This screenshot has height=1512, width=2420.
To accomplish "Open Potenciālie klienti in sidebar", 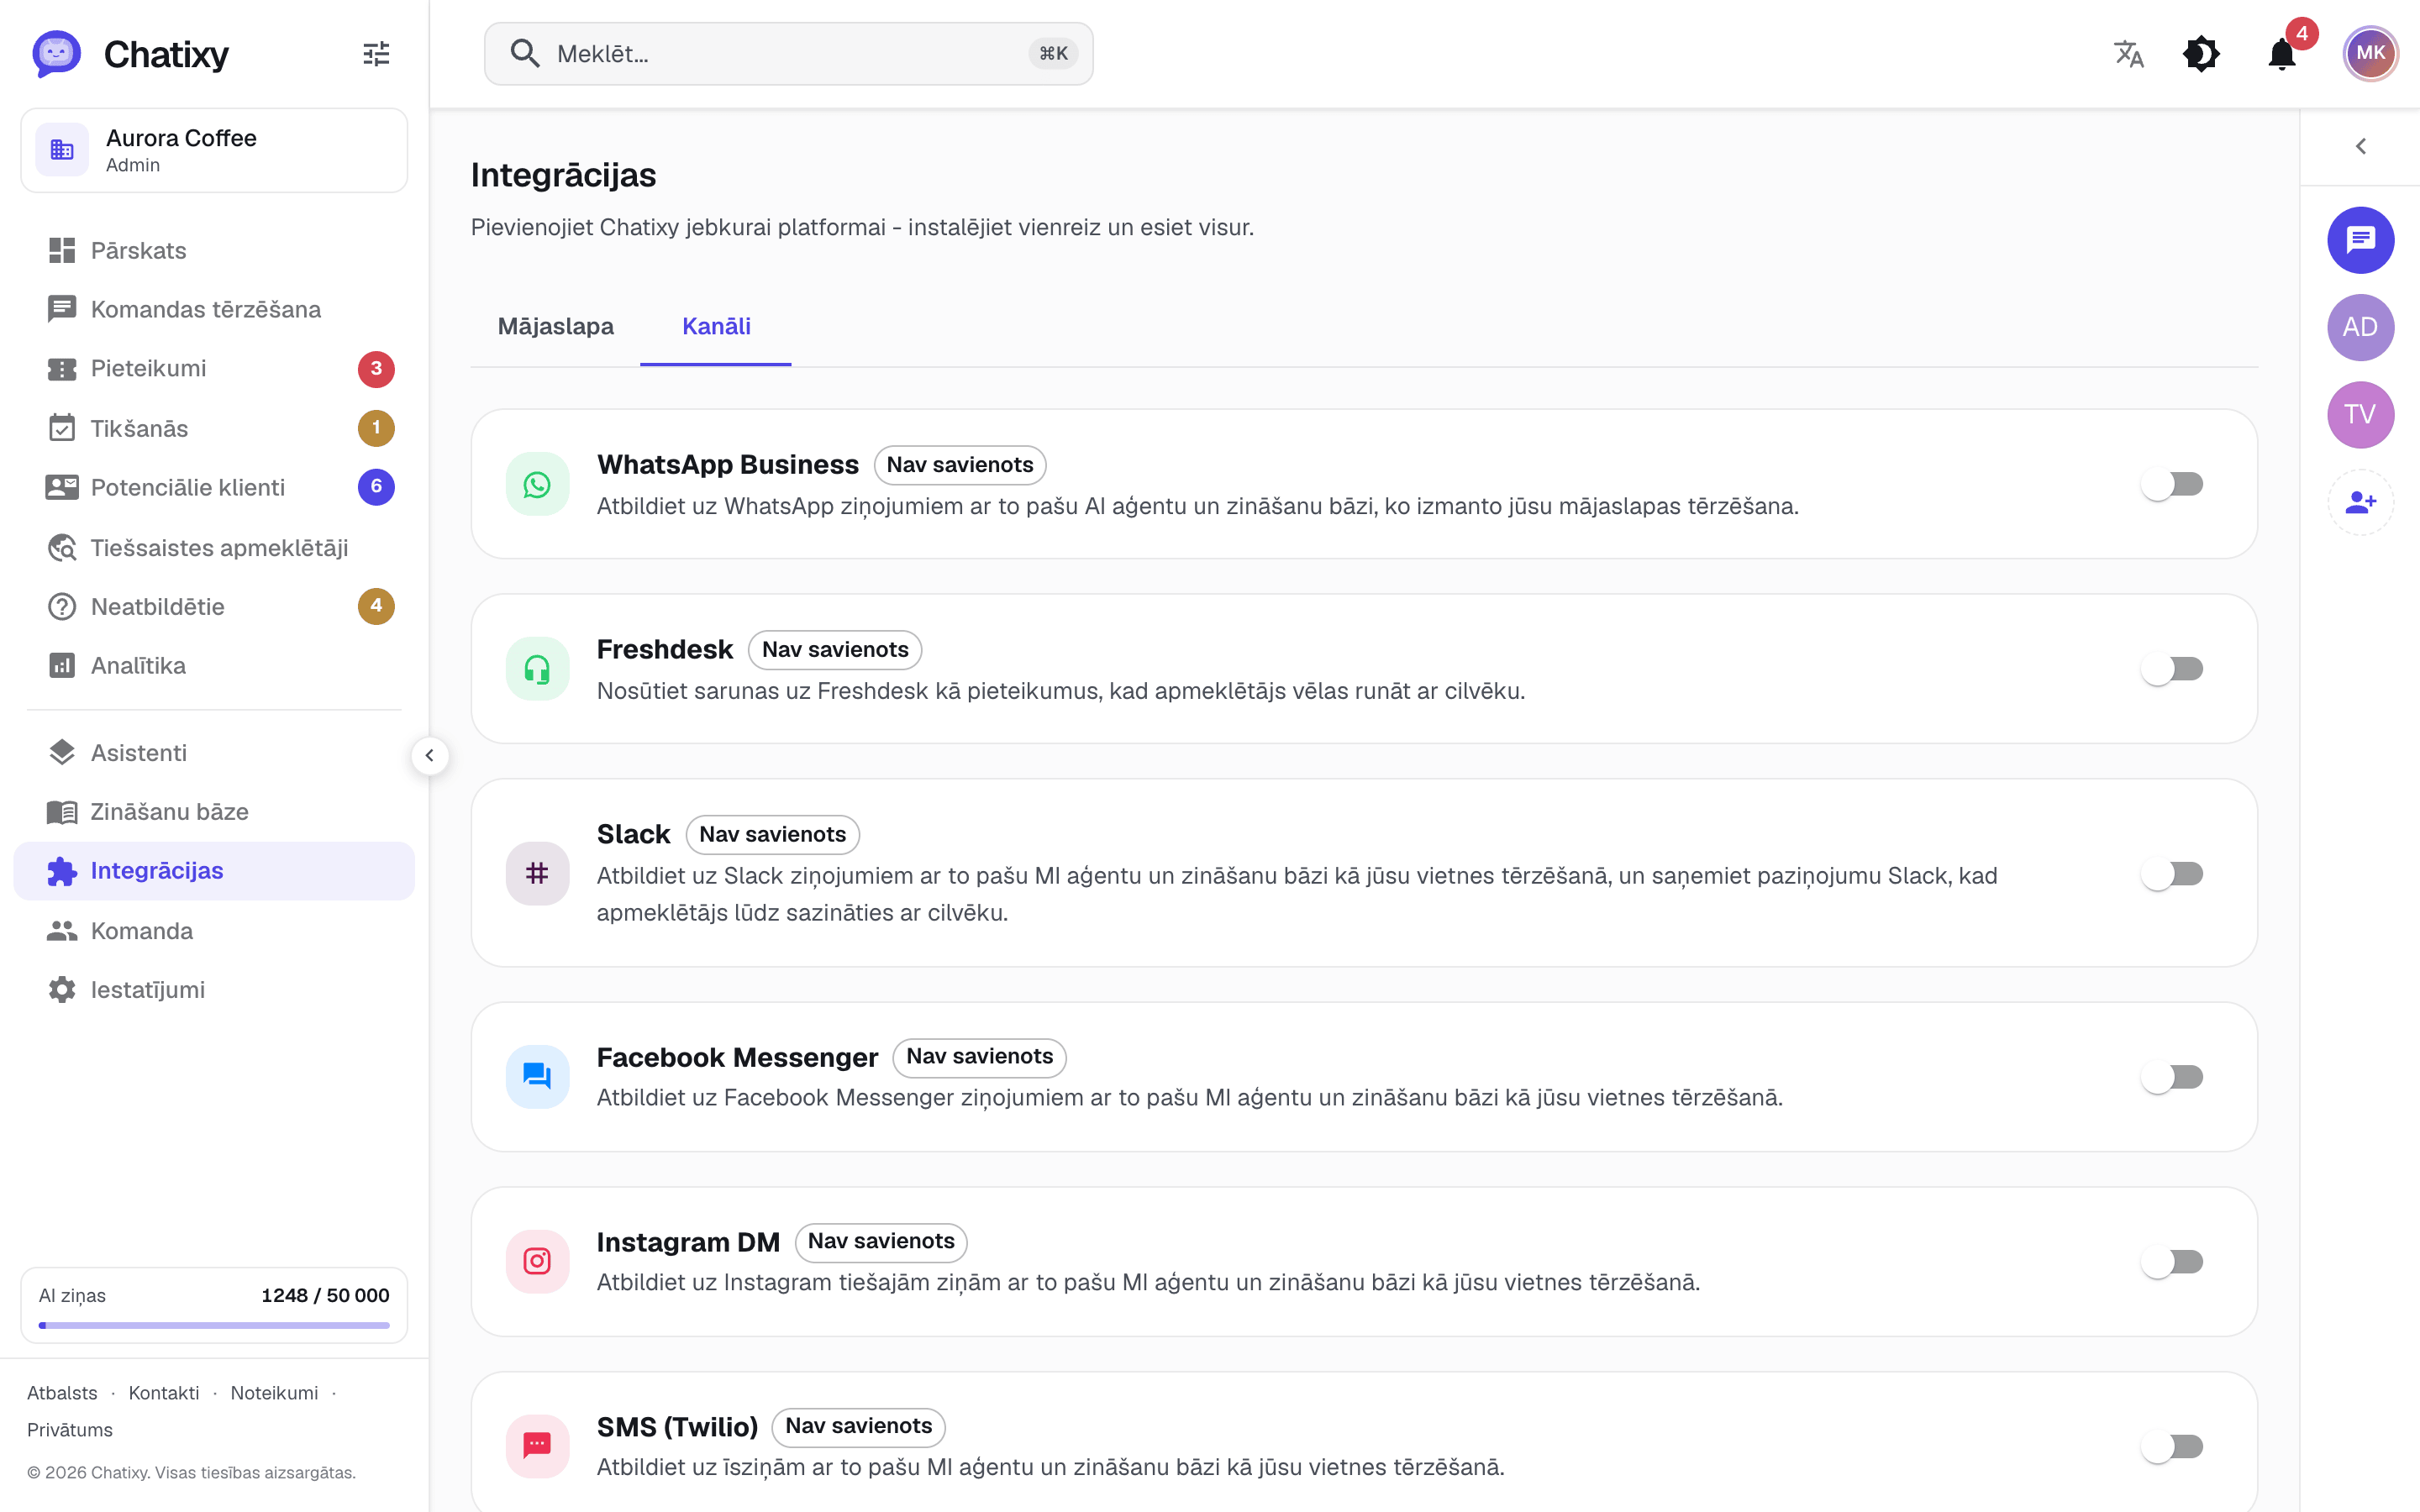I will [x=214, y=488].
